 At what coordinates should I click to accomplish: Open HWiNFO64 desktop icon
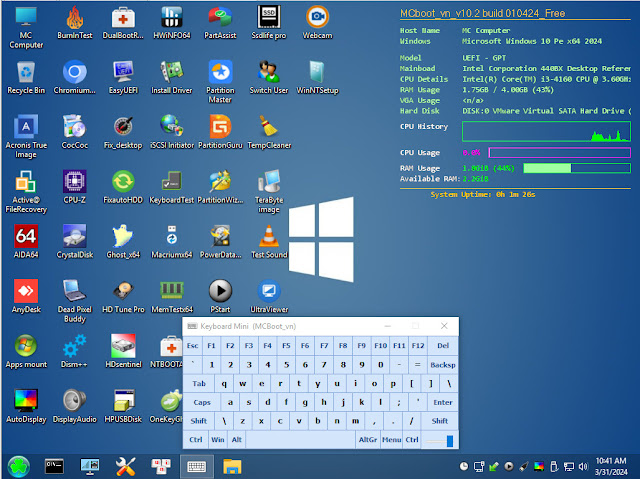coord(171,17)
